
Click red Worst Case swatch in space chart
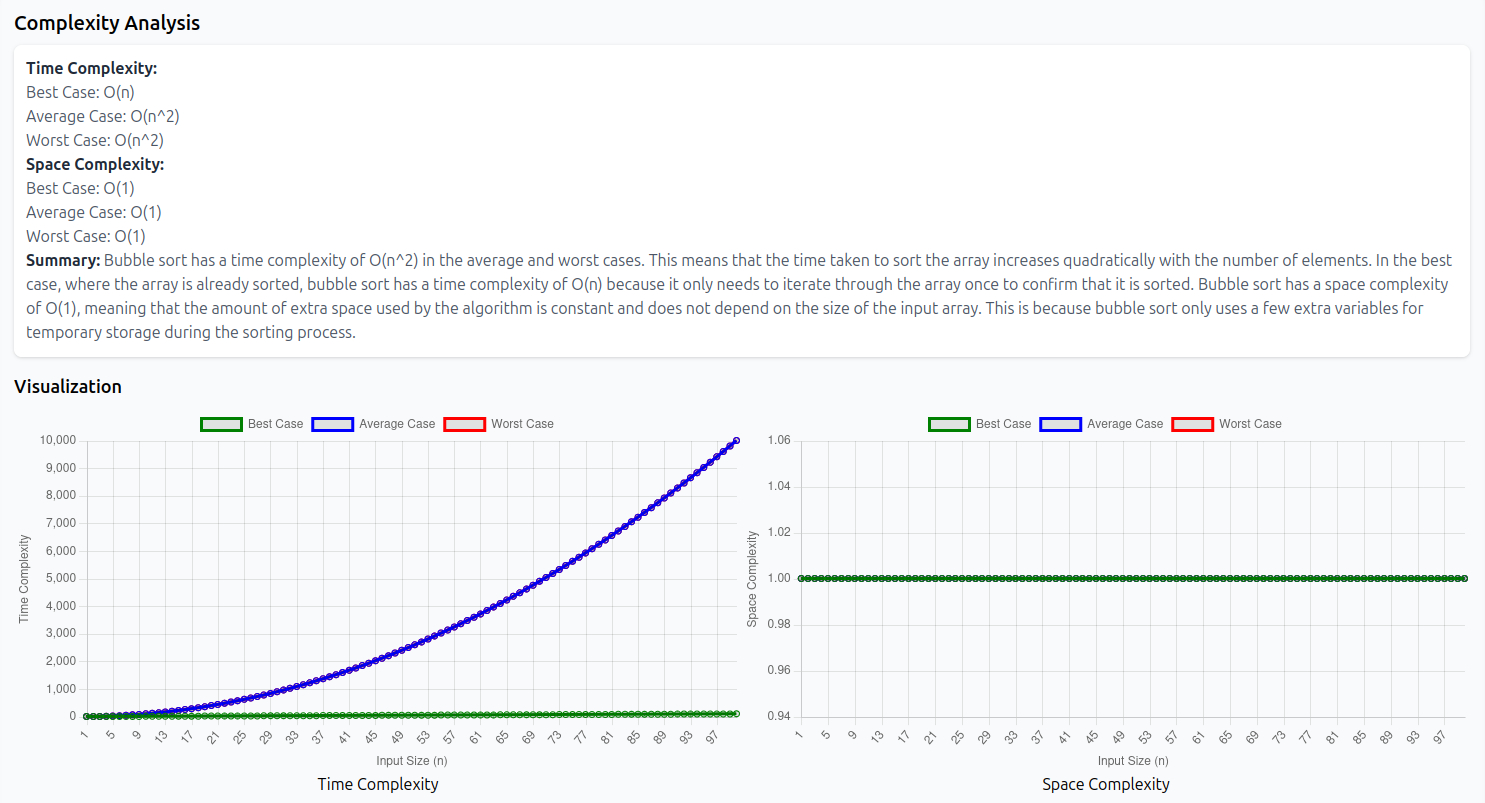point(1193,424)
